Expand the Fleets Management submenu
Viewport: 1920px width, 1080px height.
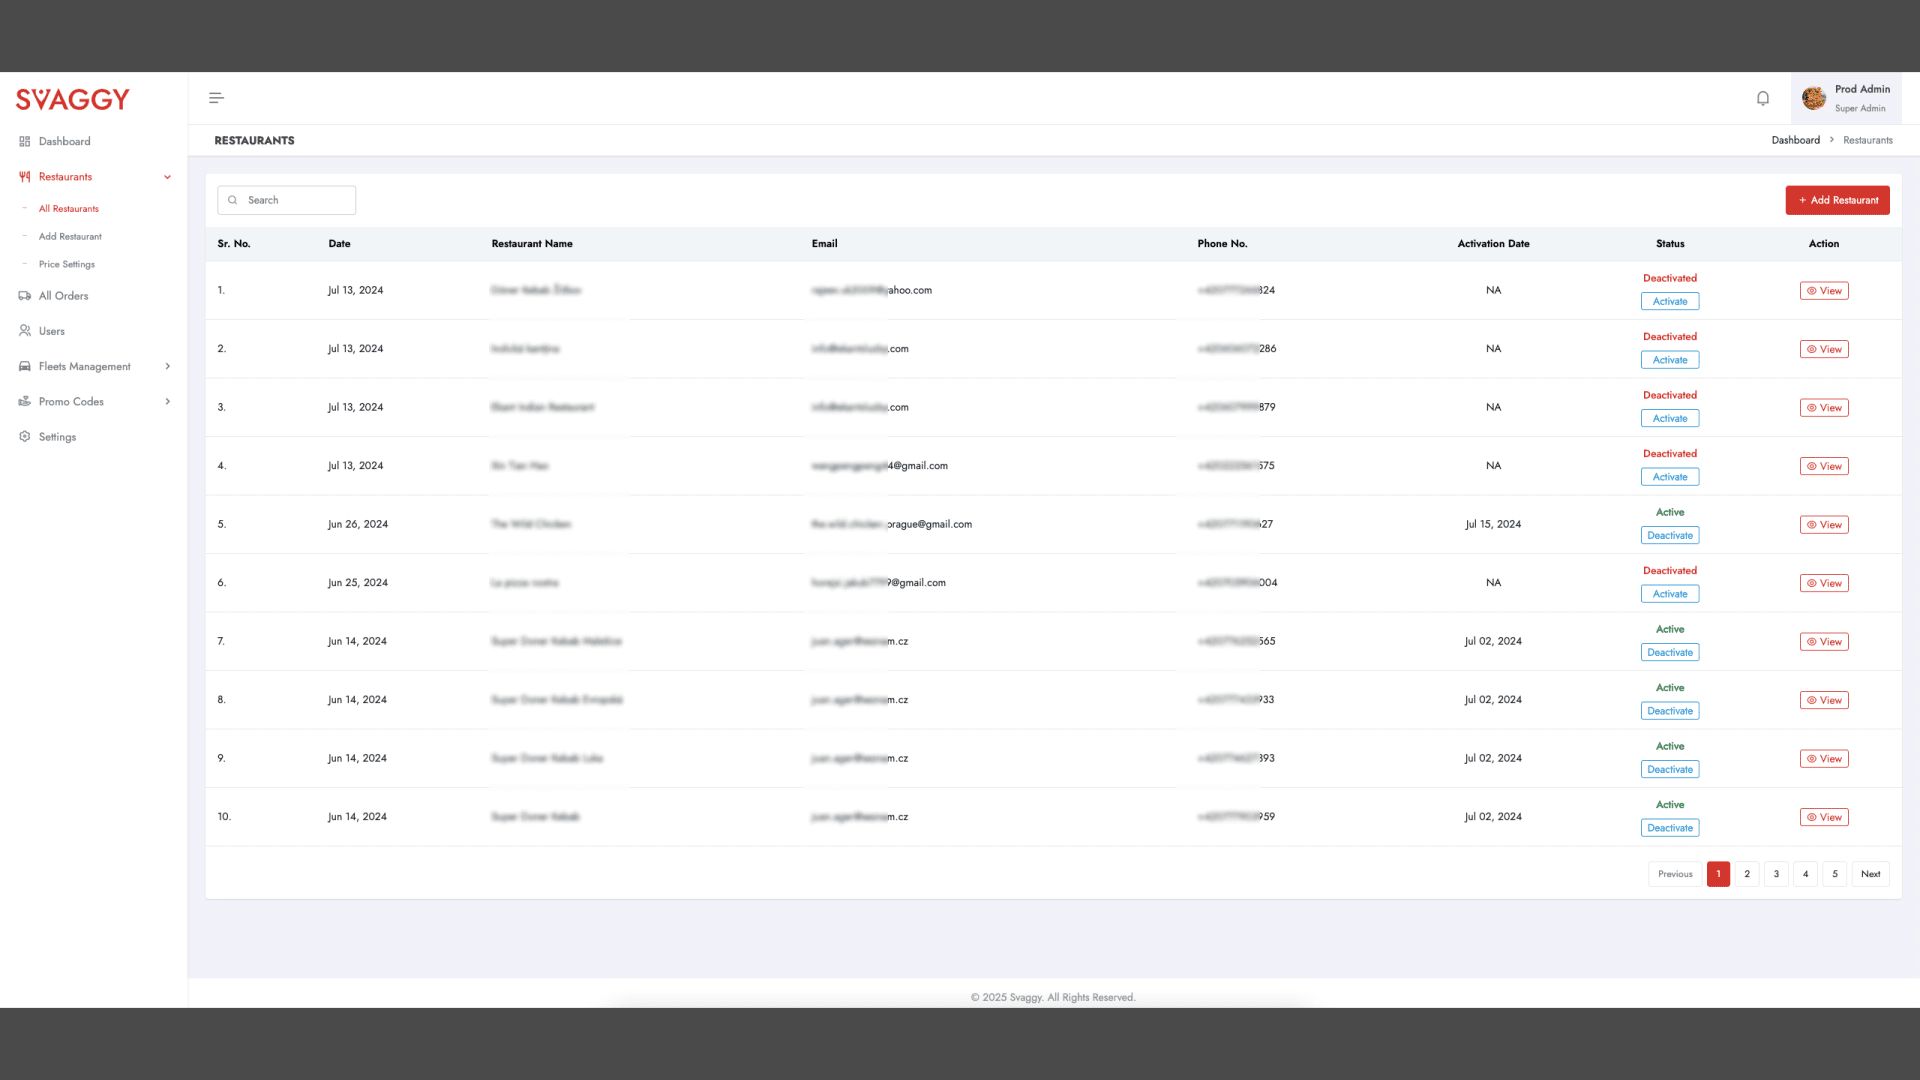point(168,366)
